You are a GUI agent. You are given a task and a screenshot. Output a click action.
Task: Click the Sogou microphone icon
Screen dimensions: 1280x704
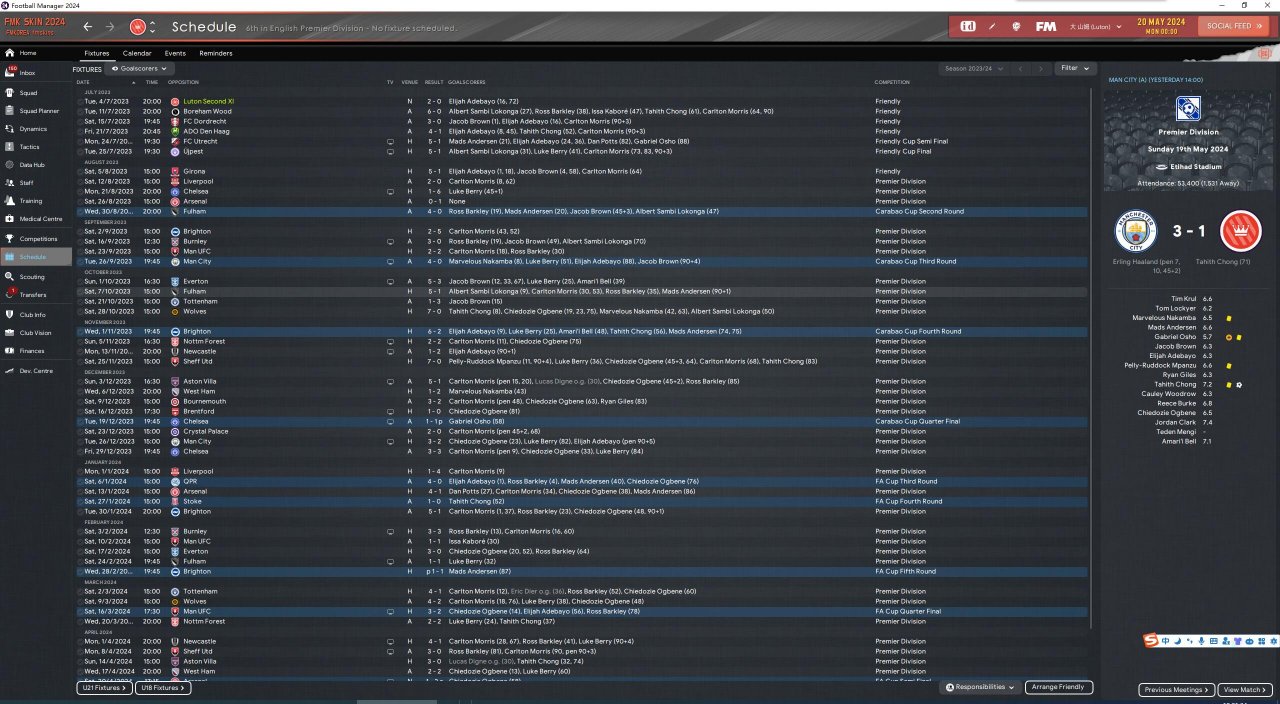[1201, 640]
